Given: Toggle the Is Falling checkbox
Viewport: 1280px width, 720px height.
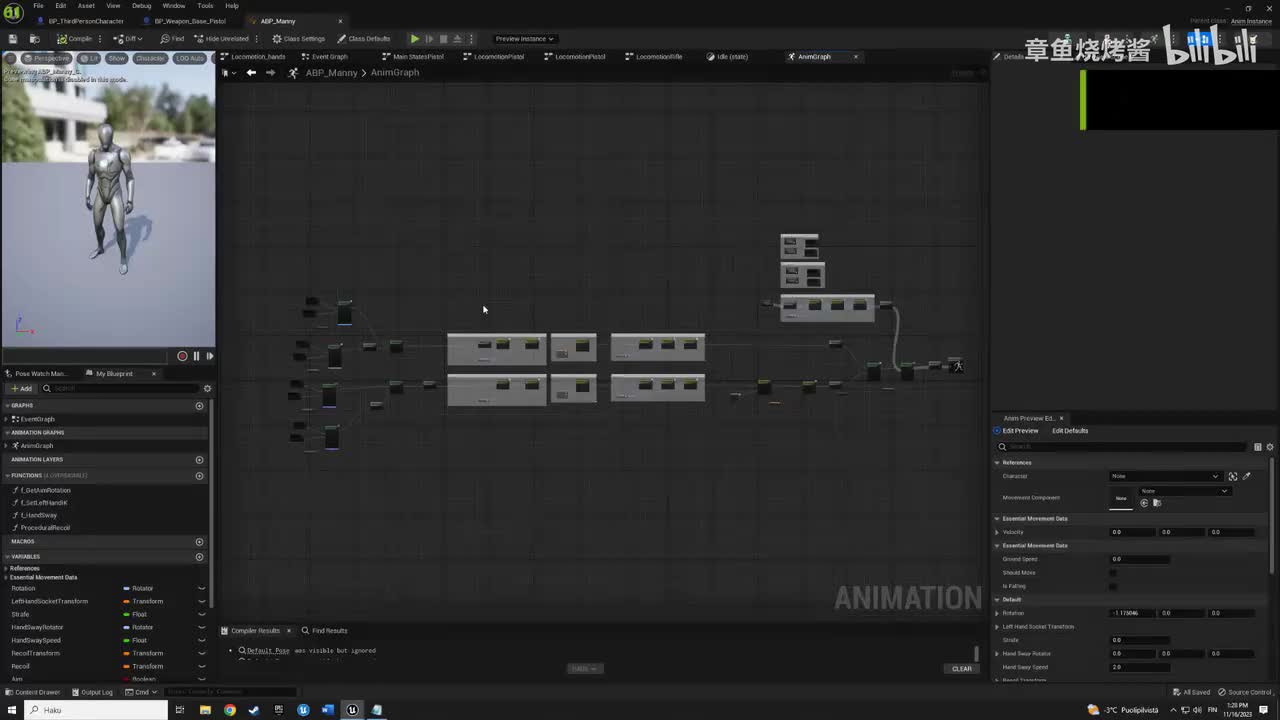Looking at the screenshot, I should click(1113, 586).
